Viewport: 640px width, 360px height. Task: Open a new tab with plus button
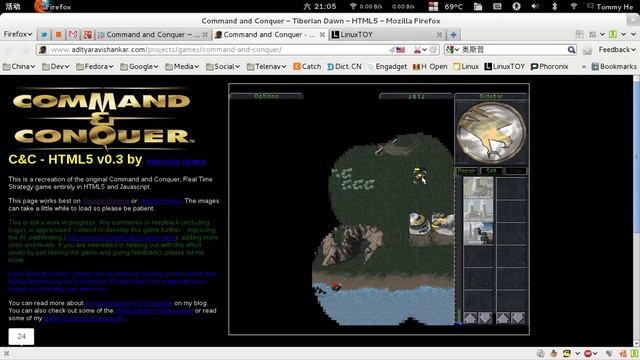(453, 35)
